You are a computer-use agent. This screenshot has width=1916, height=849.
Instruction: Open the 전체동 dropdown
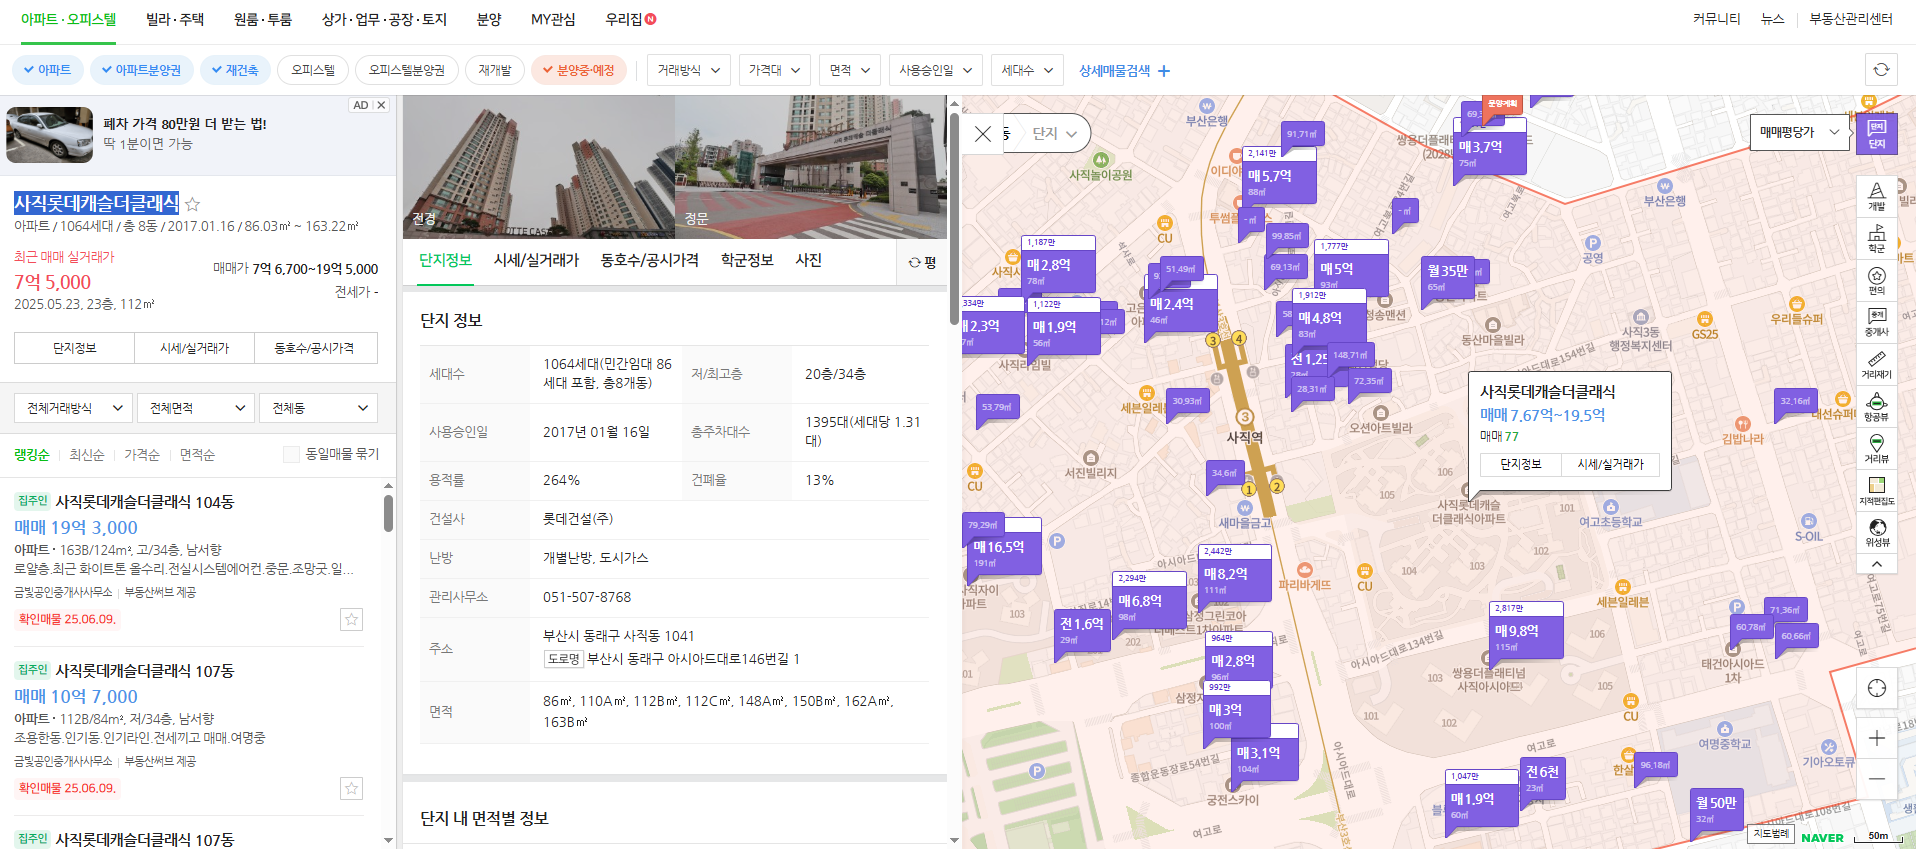point(319,408)
